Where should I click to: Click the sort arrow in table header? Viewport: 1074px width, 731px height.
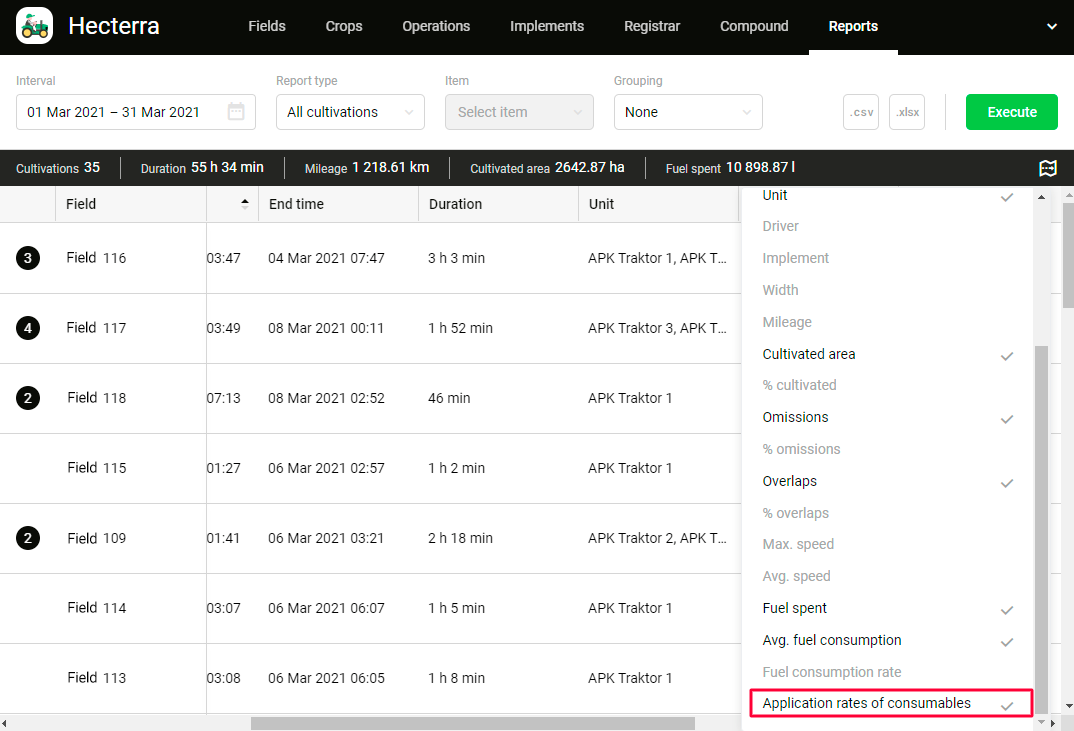[245, 204]
